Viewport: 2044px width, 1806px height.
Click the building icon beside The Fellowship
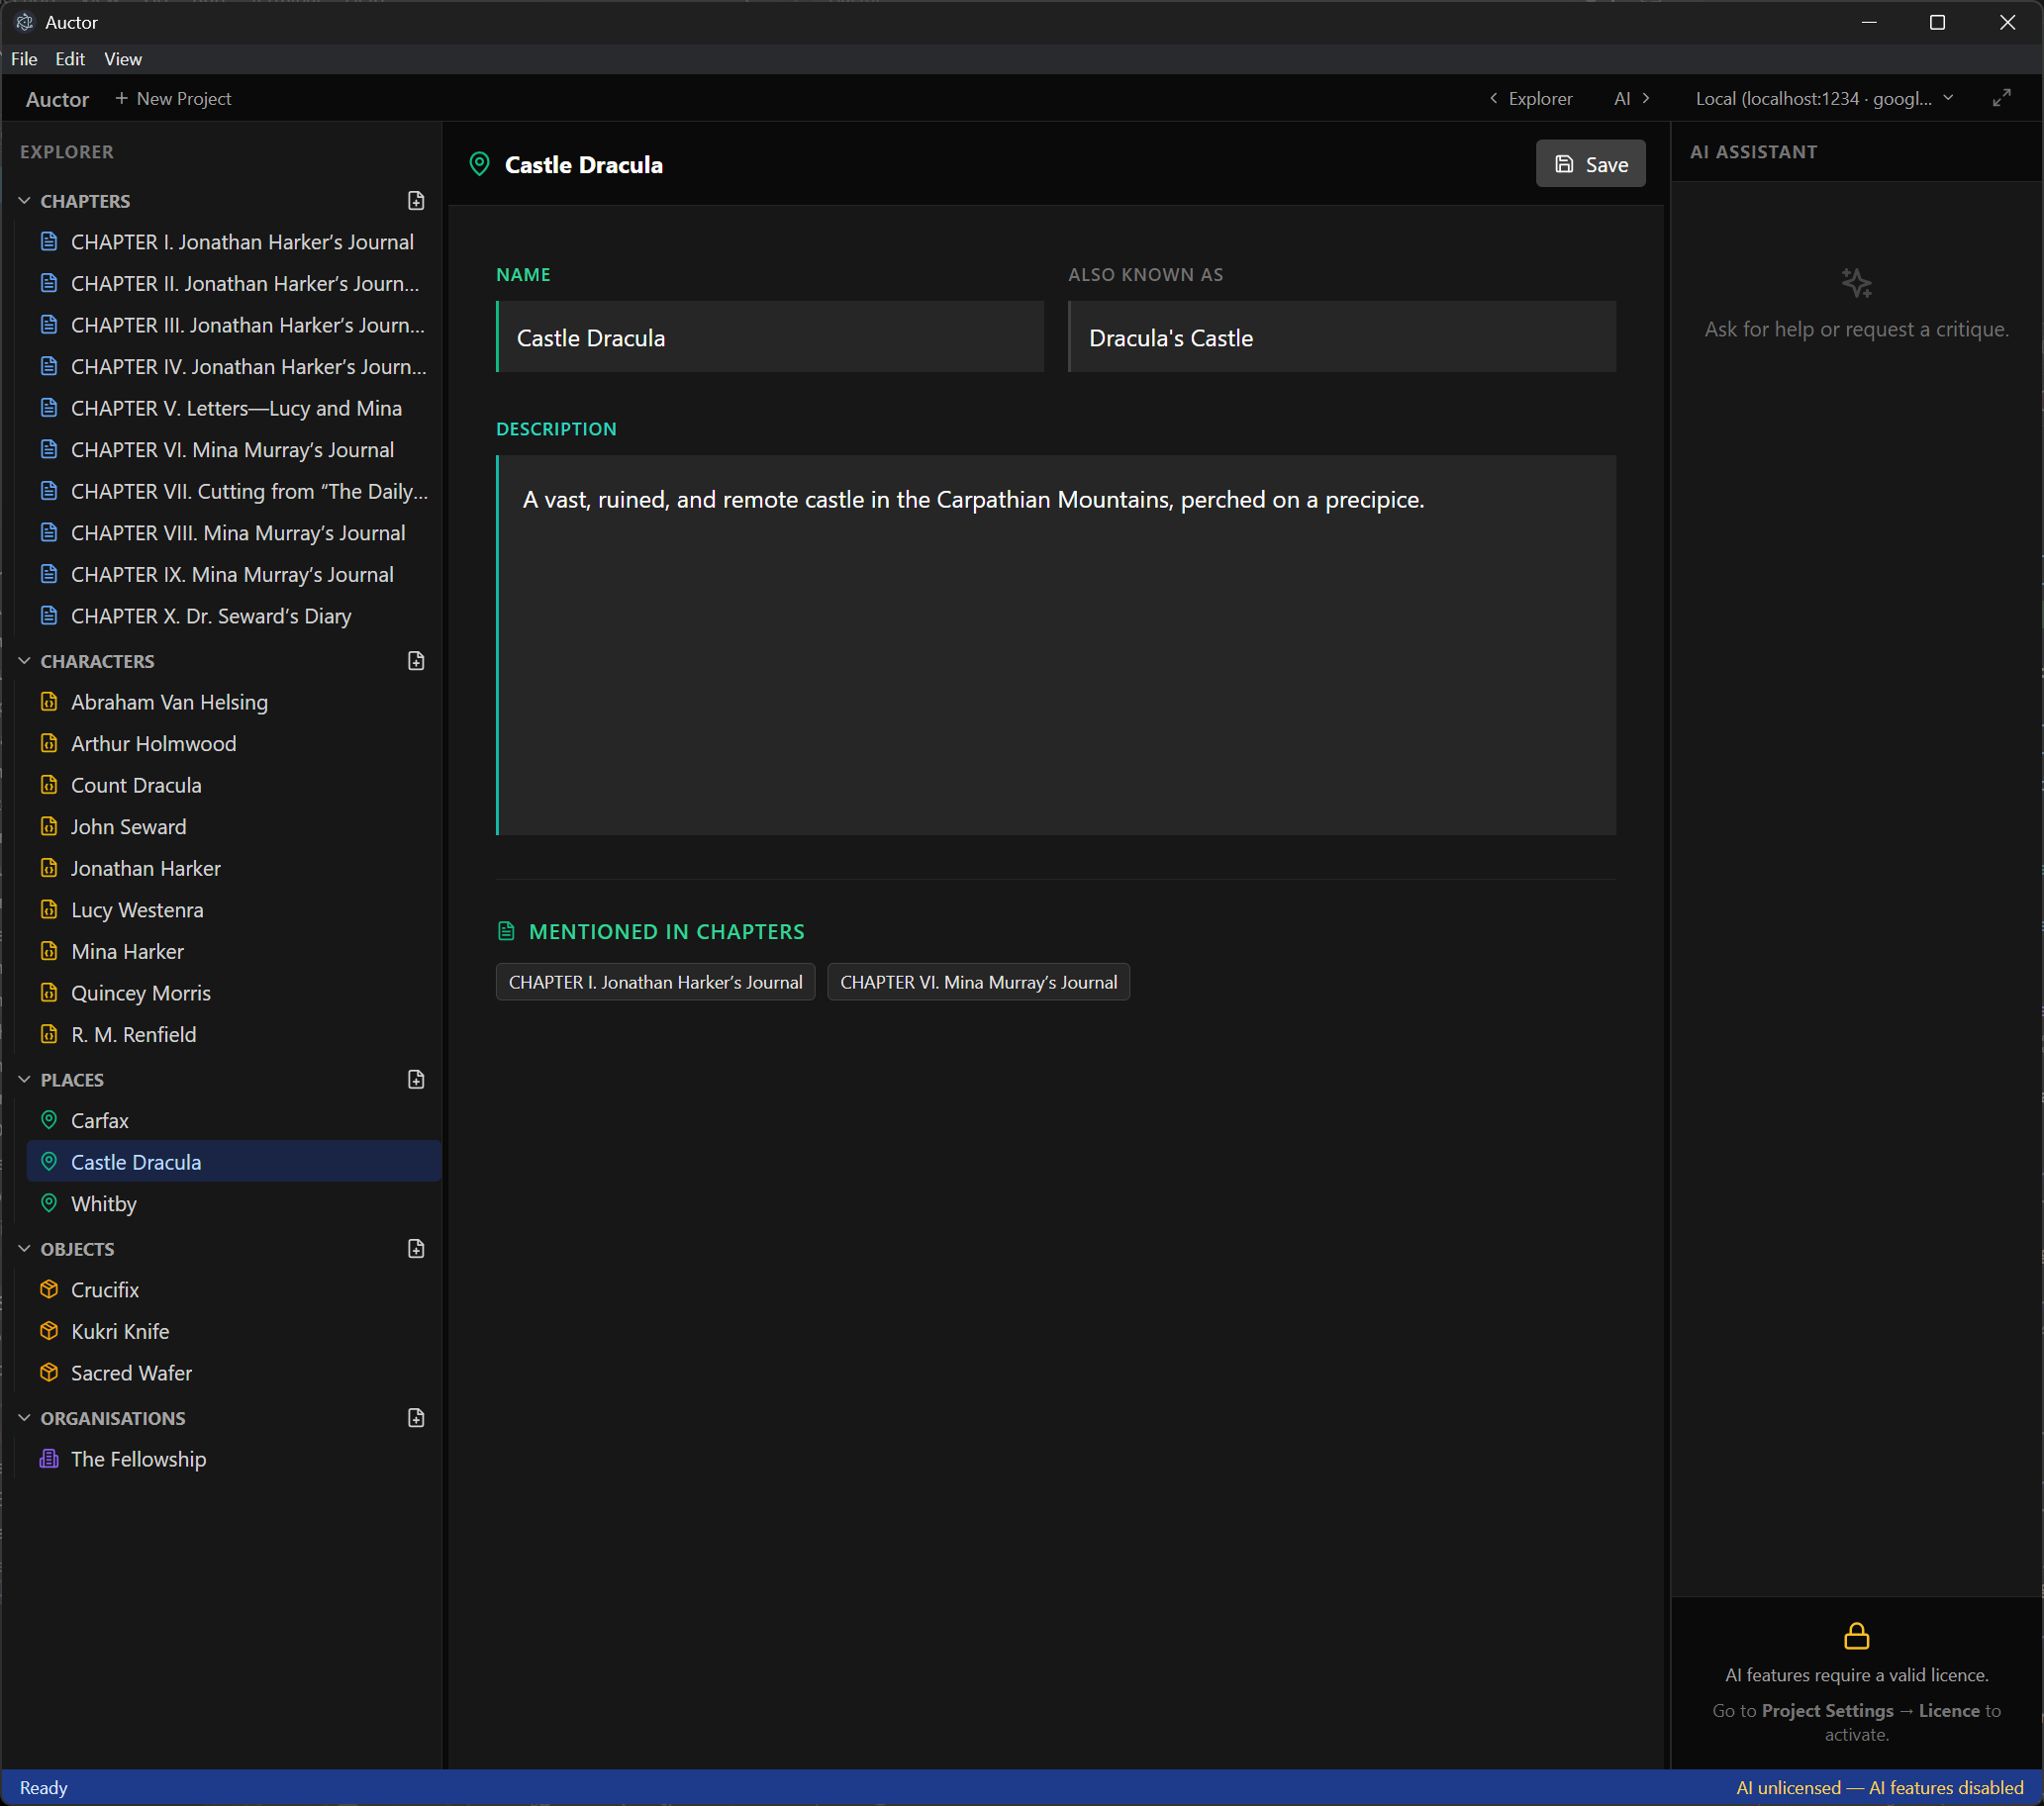[48, 1458]
